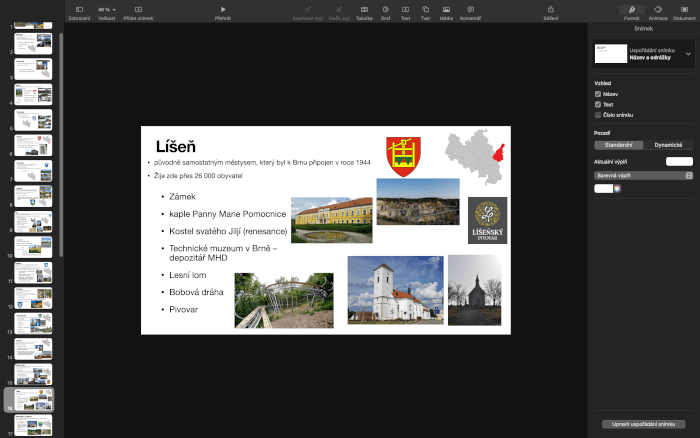Click the bullet 'Lesní lom'
Image resolution: width=700 pixels, height=438 pixels.
click(x=188, y=275)
